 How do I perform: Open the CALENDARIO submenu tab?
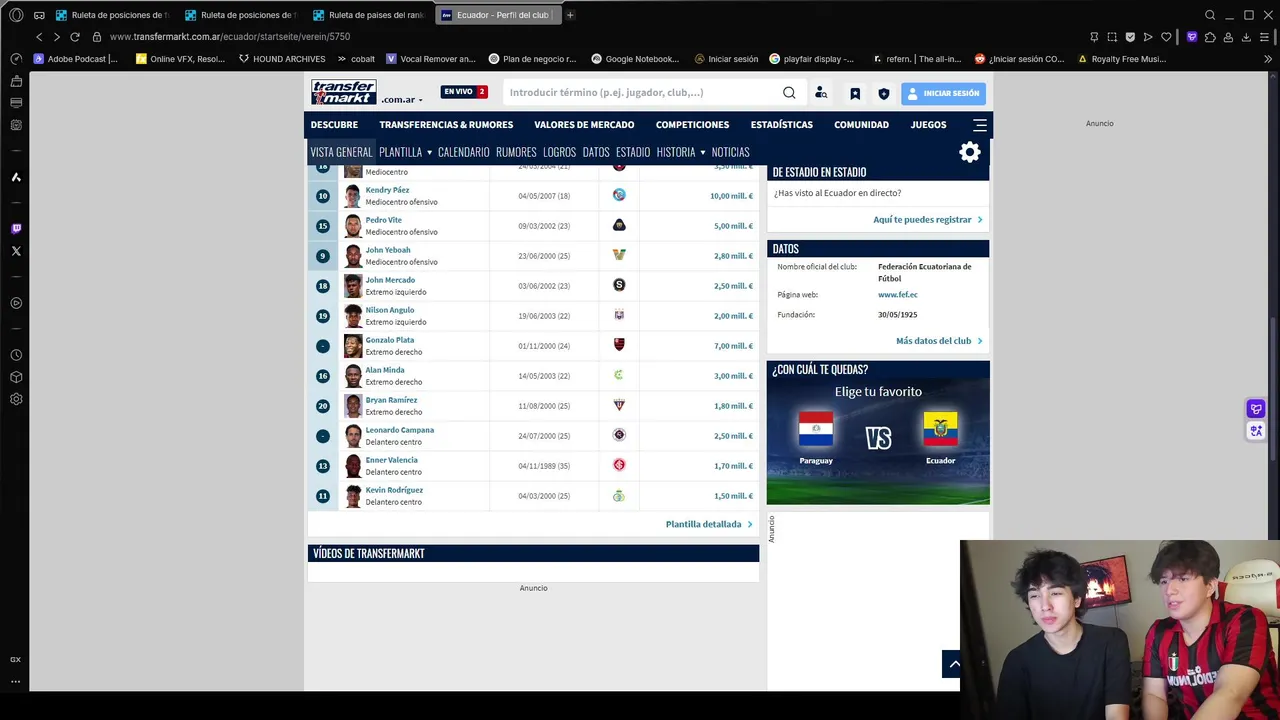tap(463, 152)
